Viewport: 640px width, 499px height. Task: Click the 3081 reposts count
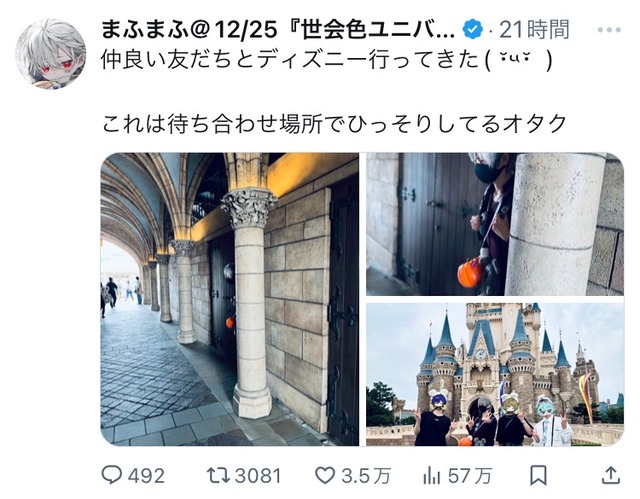[x=258, y=476]
